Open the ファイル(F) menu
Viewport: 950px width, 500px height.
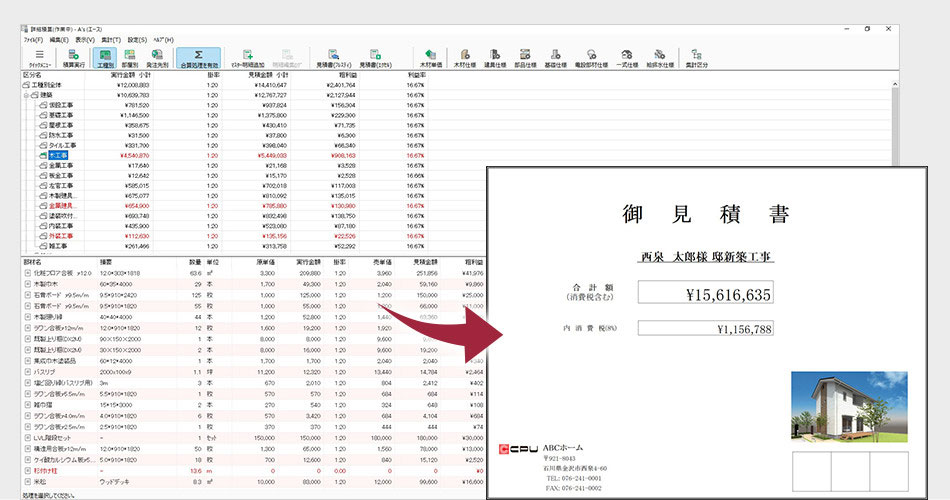[x=33, y=40]
